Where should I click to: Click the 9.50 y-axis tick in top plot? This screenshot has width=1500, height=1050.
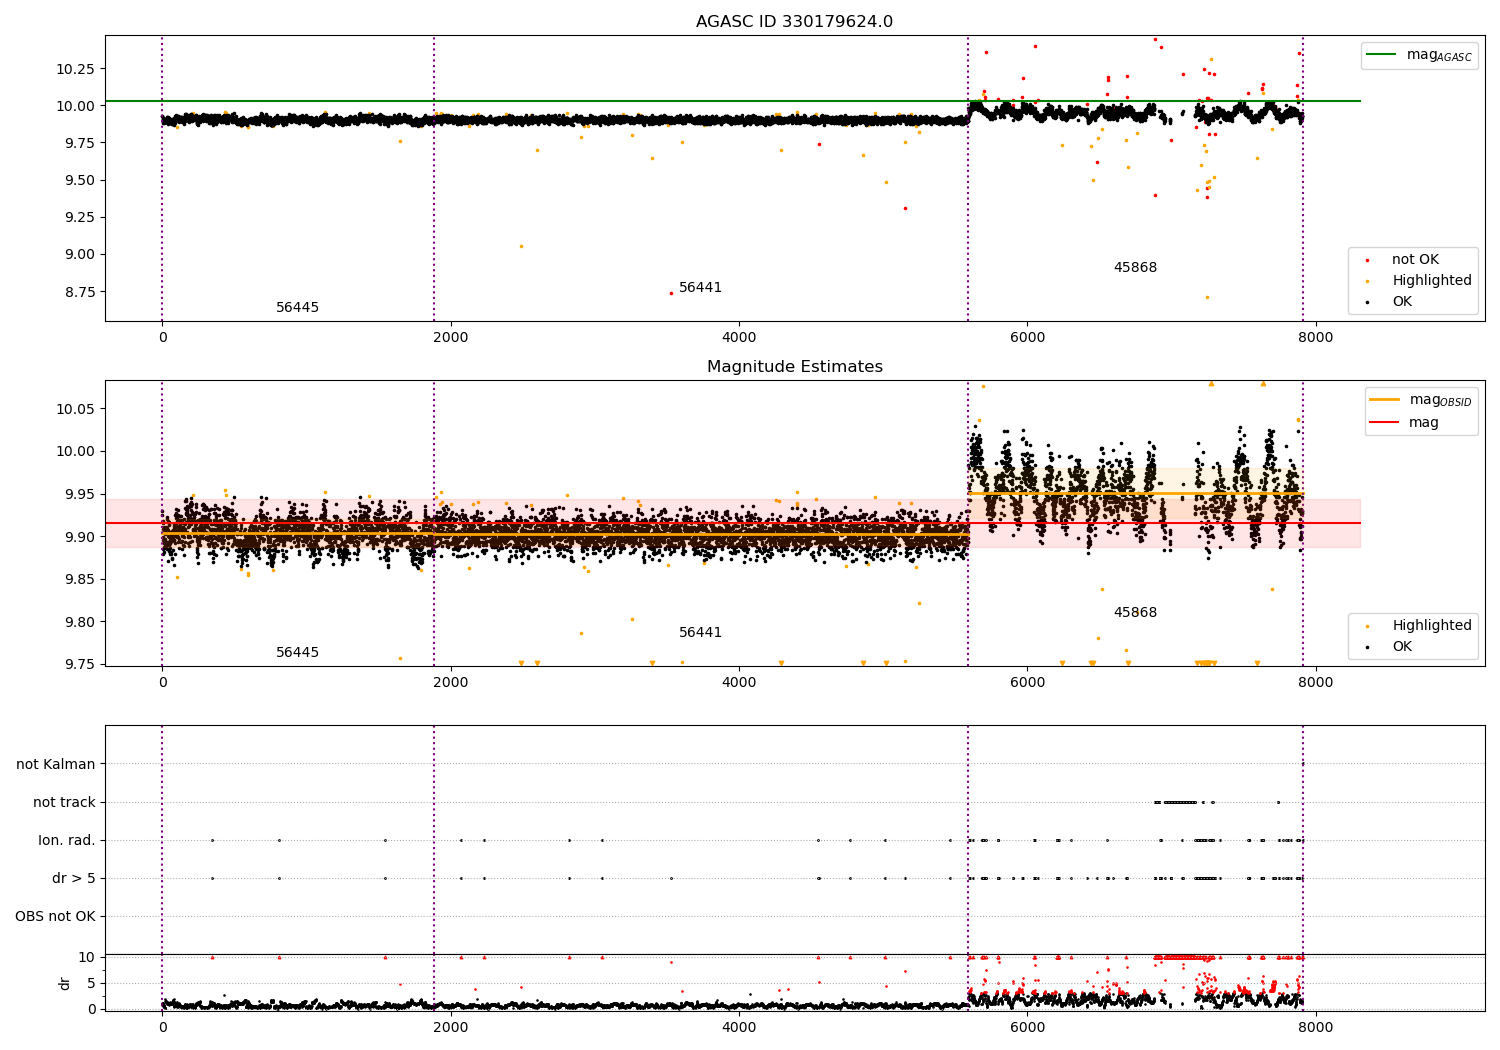80,180
